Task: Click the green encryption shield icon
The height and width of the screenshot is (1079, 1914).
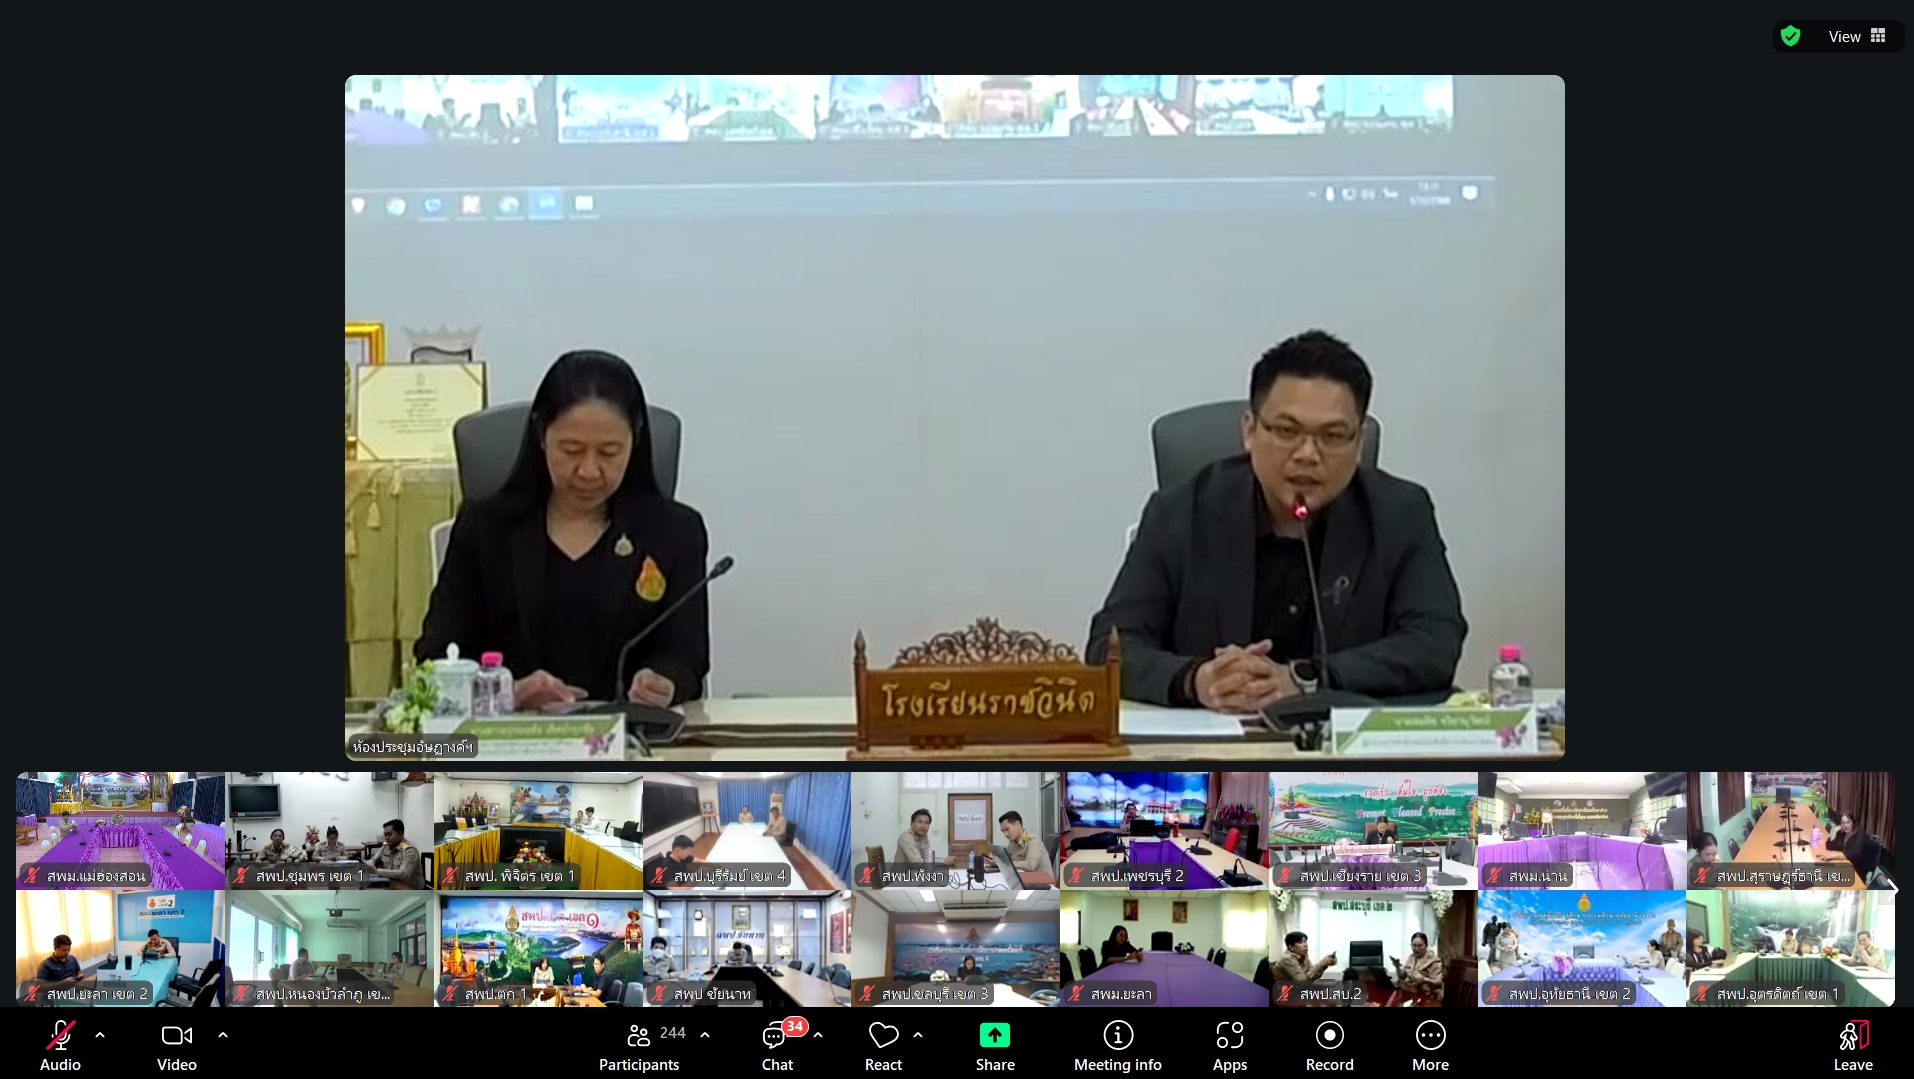Action: pos(1790,37)
